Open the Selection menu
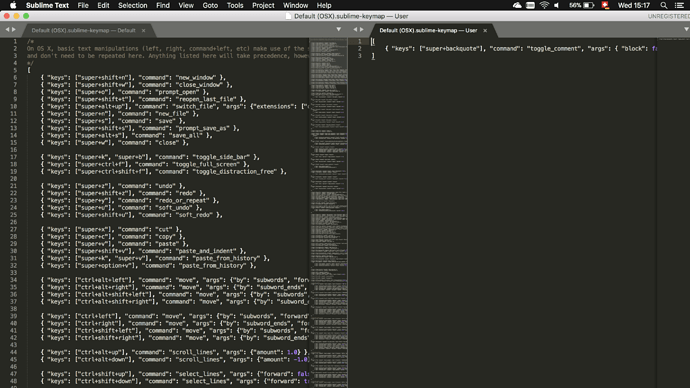Image resolution: width=690 pixels, height=388 pixels. click(132, 5)
